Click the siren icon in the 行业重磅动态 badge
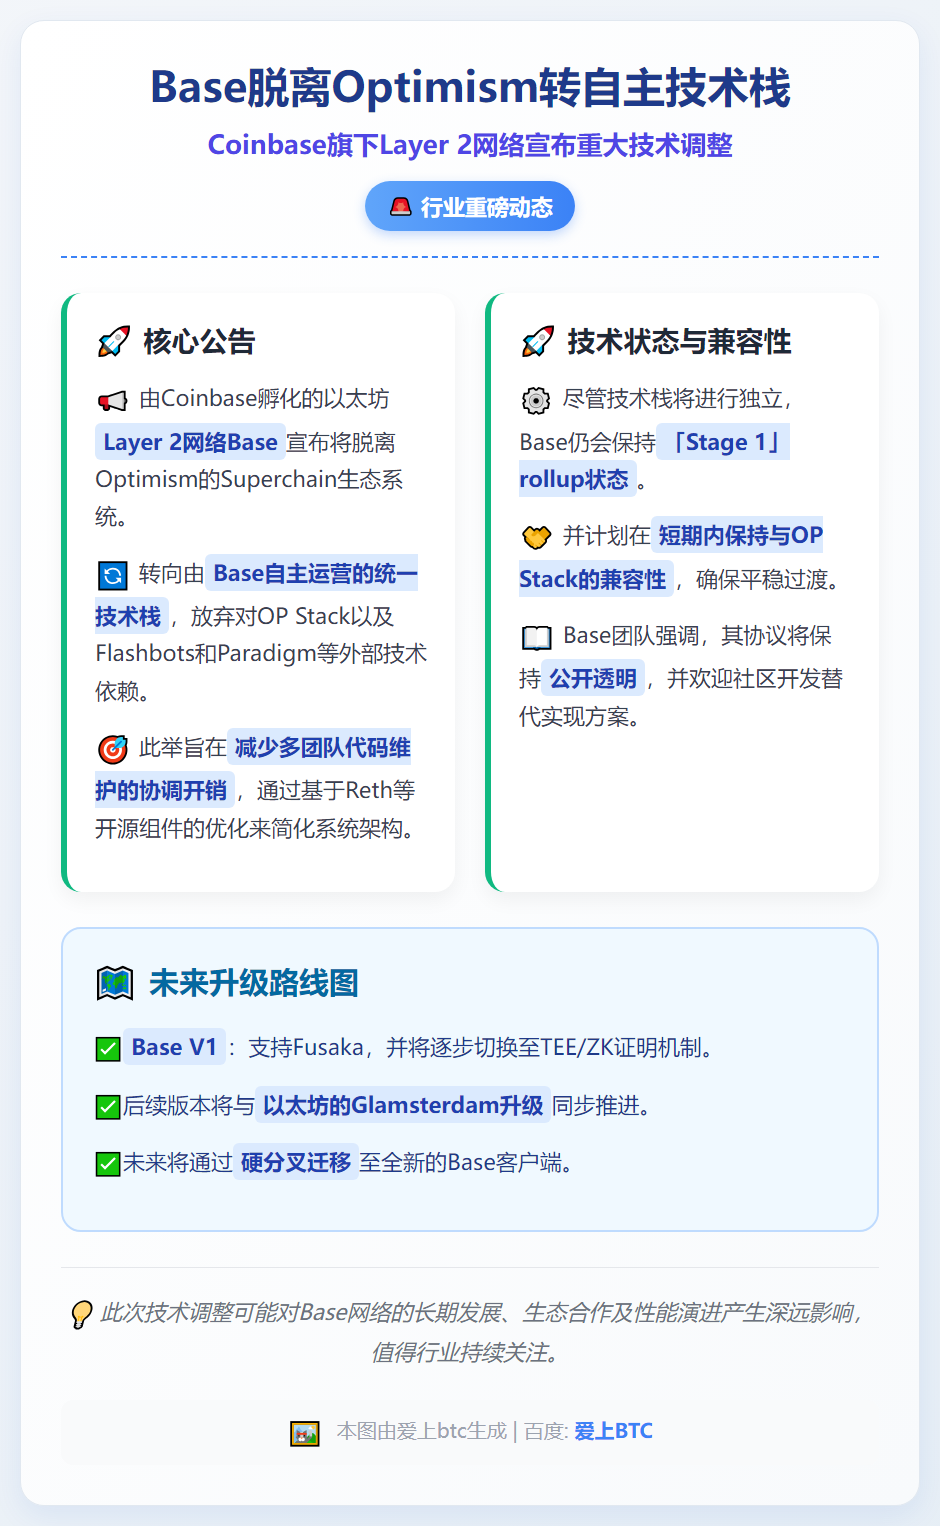940x1526 pixels. coord(401,207)
